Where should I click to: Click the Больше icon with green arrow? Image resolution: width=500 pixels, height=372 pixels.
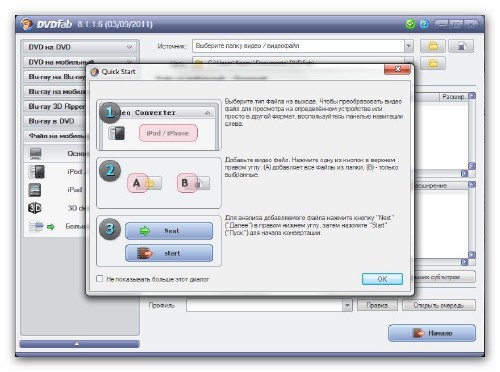pos(41,227)
